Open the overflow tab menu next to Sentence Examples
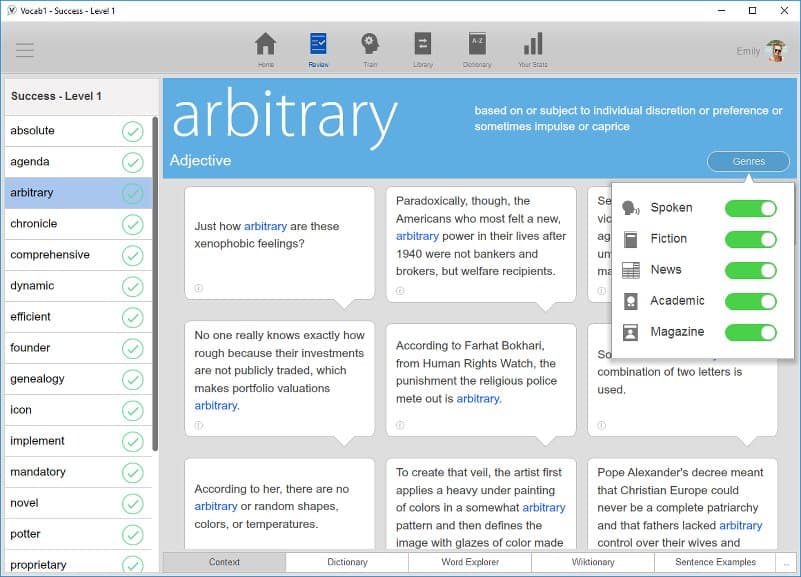801x577 pixels. point(786,562)
